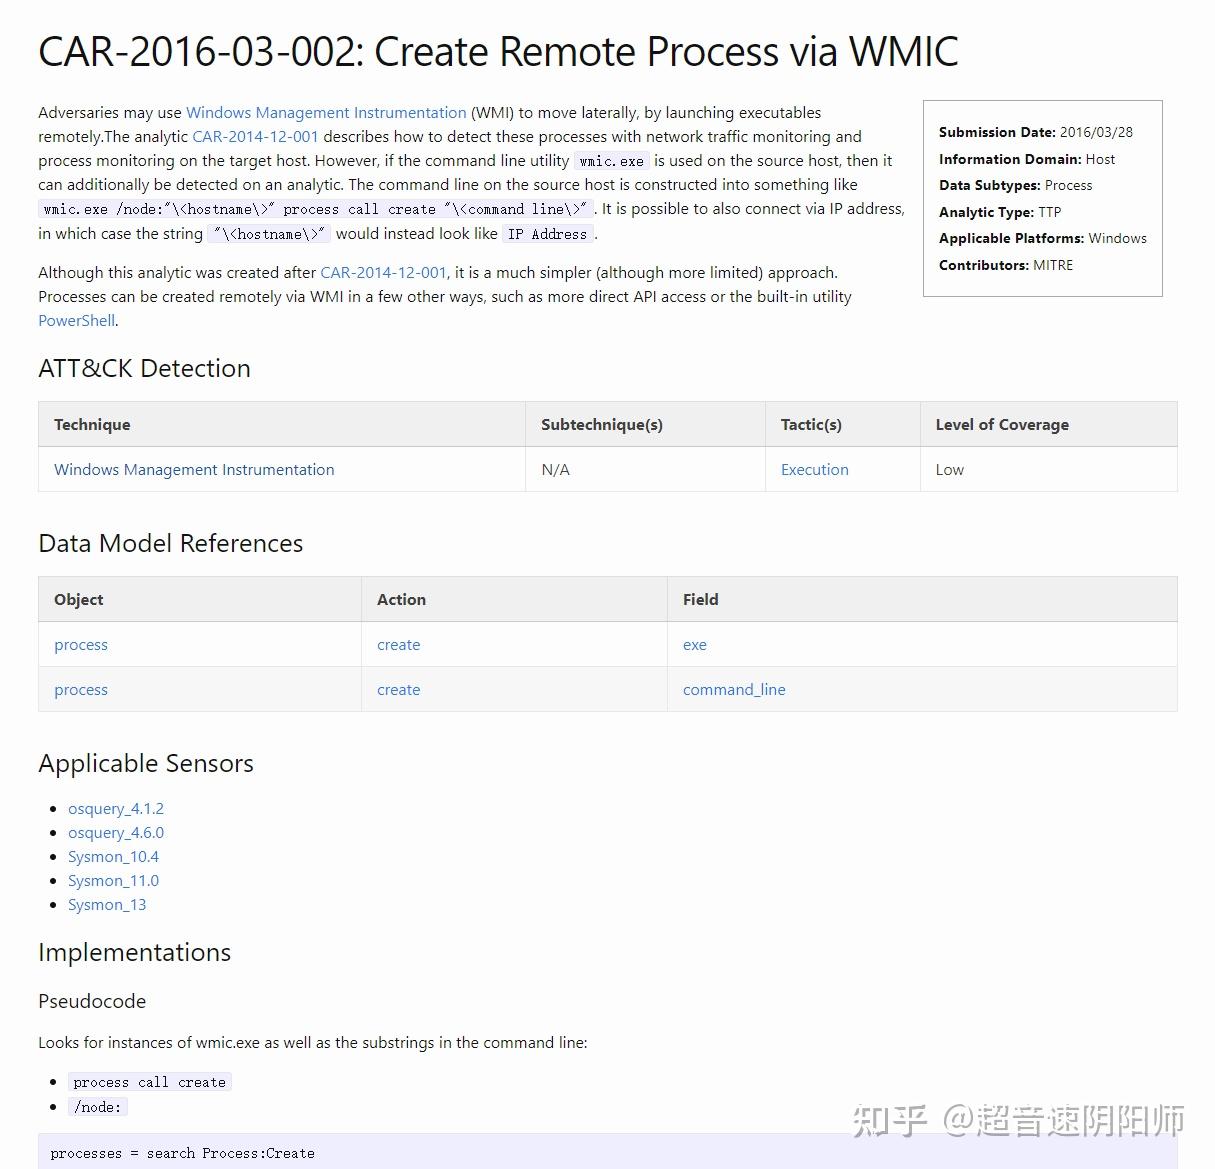Open the Sysmon_10.4 sensor link

[x=113, y=857]
